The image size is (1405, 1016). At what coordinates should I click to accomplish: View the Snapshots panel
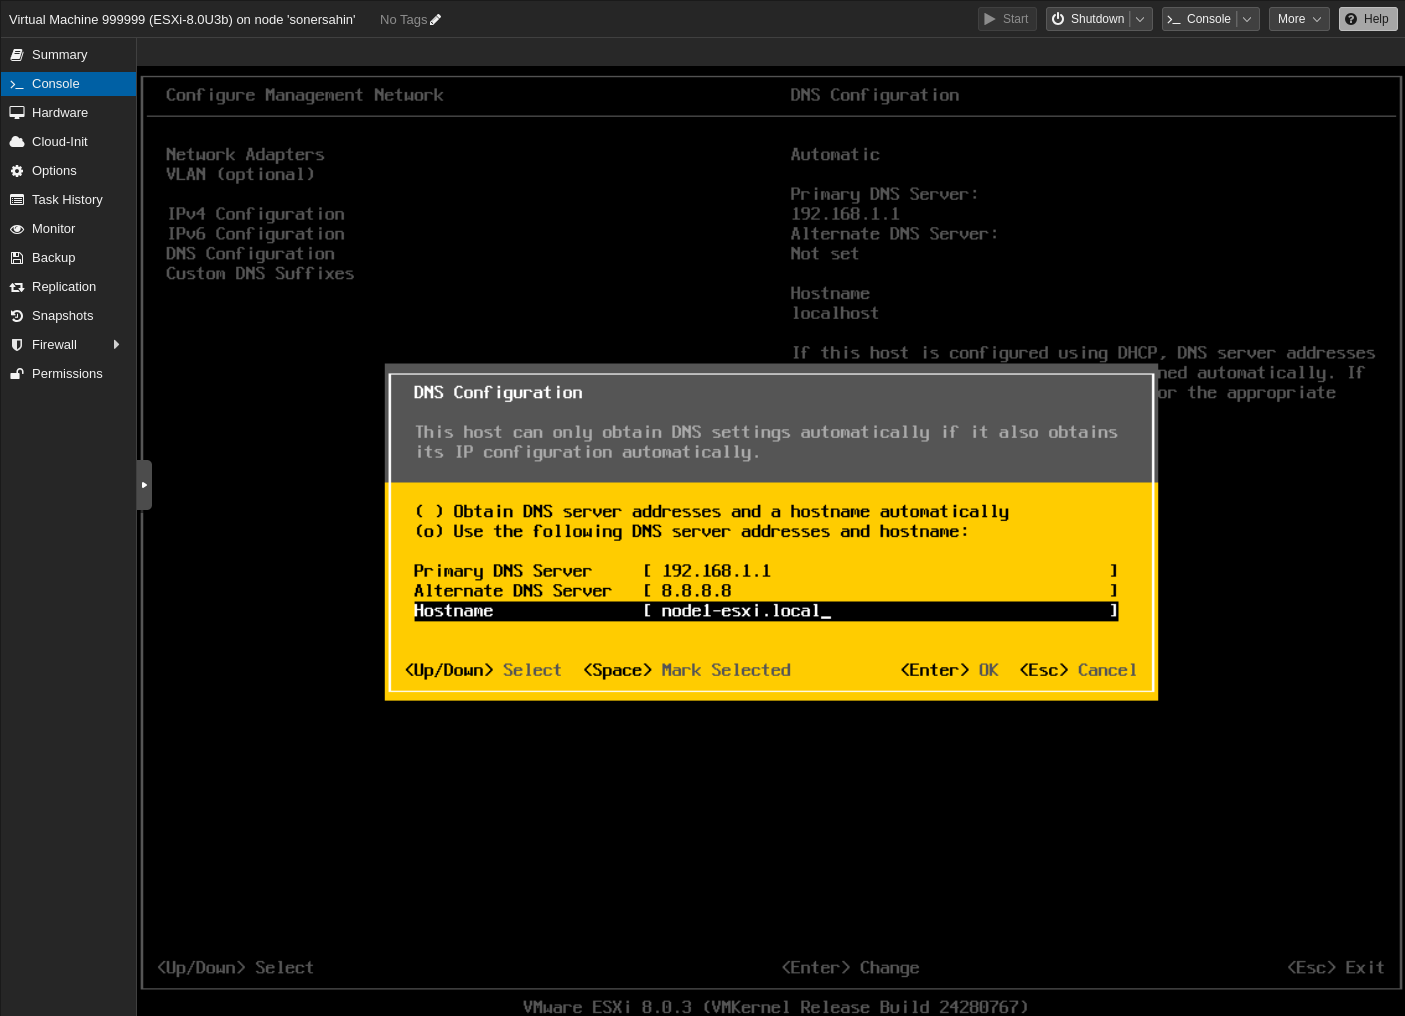(61, 315)
